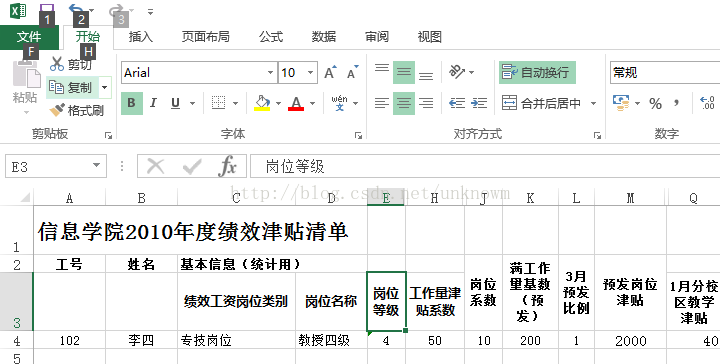This screenshot has height=364, width=720.
Task: Click the percent style icon
Action: [x=655, y=104]
